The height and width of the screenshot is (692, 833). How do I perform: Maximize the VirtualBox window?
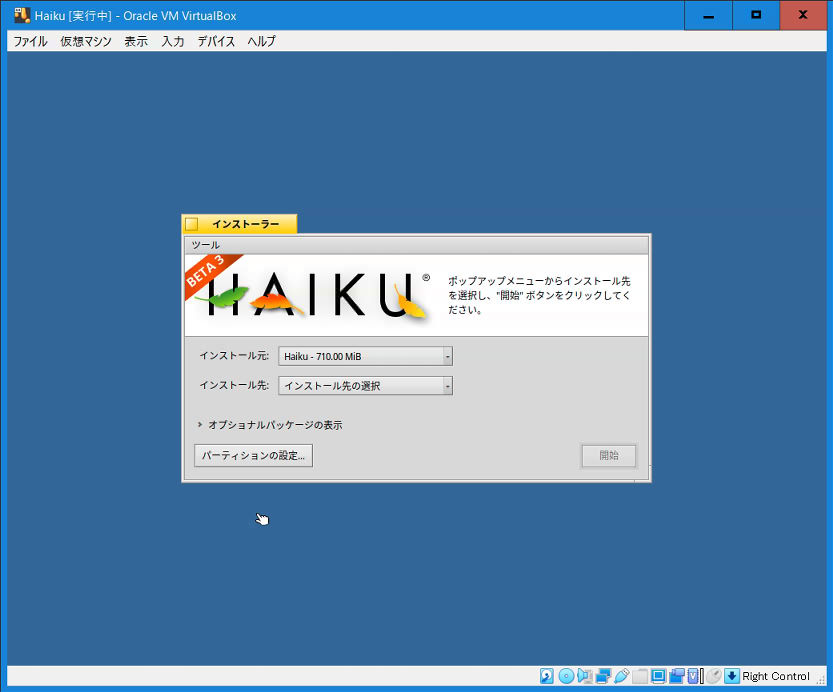coord(756,15)
